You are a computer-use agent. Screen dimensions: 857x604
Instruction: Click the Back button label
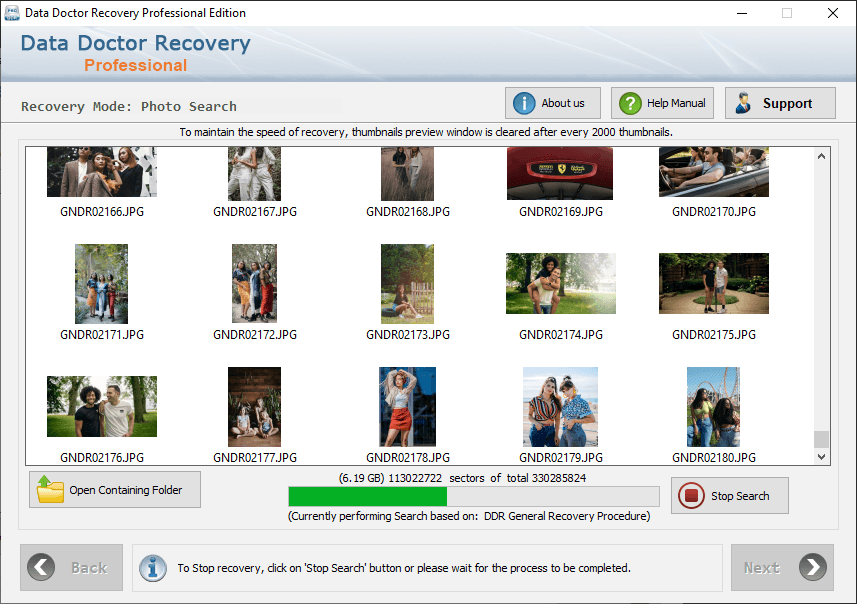[x=89, y=568]
